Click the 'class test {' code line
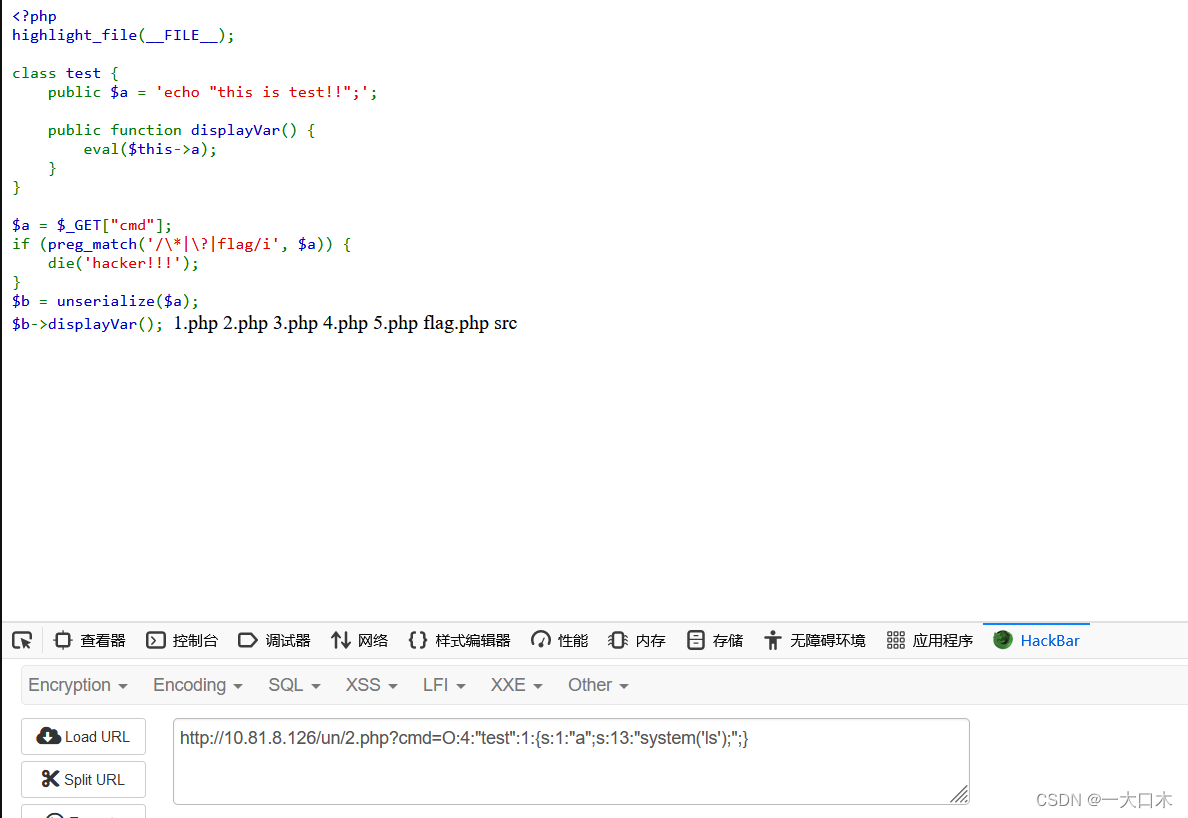Image resolution: width=1188 pixels, height=818 pixels. point(65,73)
